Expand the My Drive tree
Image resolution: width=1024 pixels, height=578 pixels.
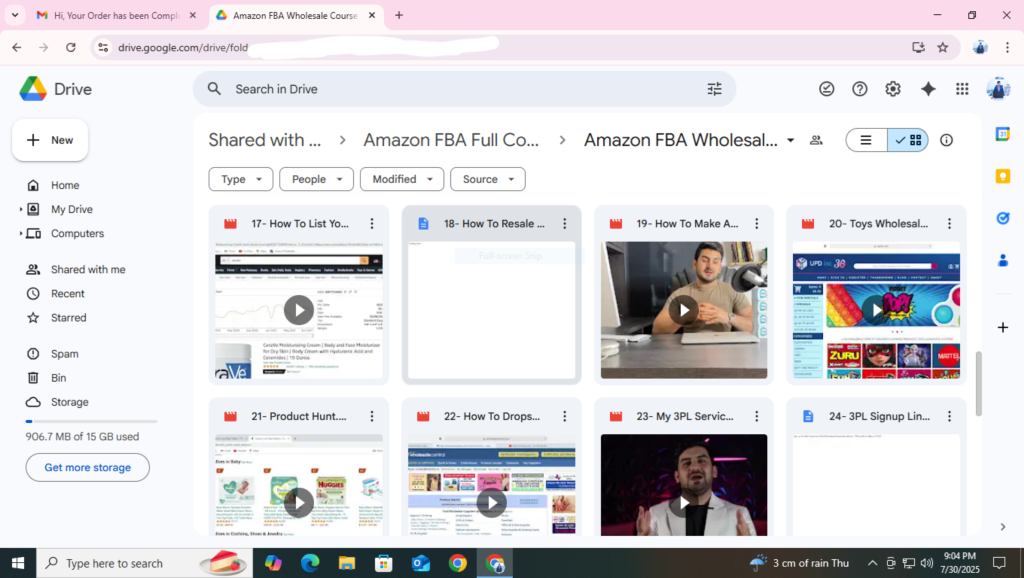click(21, 210)
